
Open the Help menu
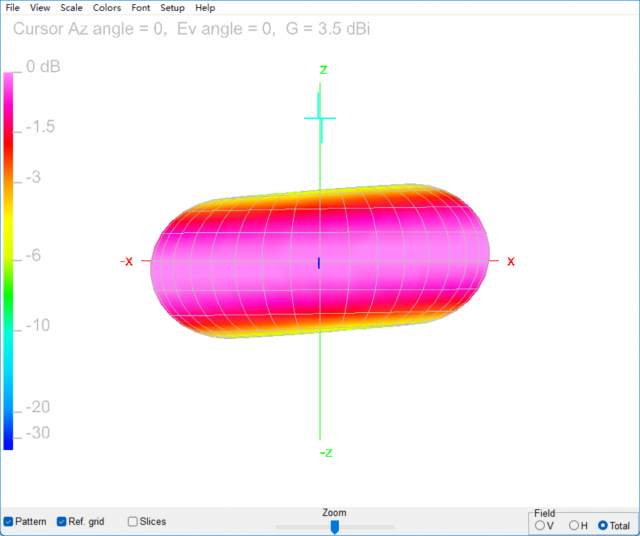(205, 8)
